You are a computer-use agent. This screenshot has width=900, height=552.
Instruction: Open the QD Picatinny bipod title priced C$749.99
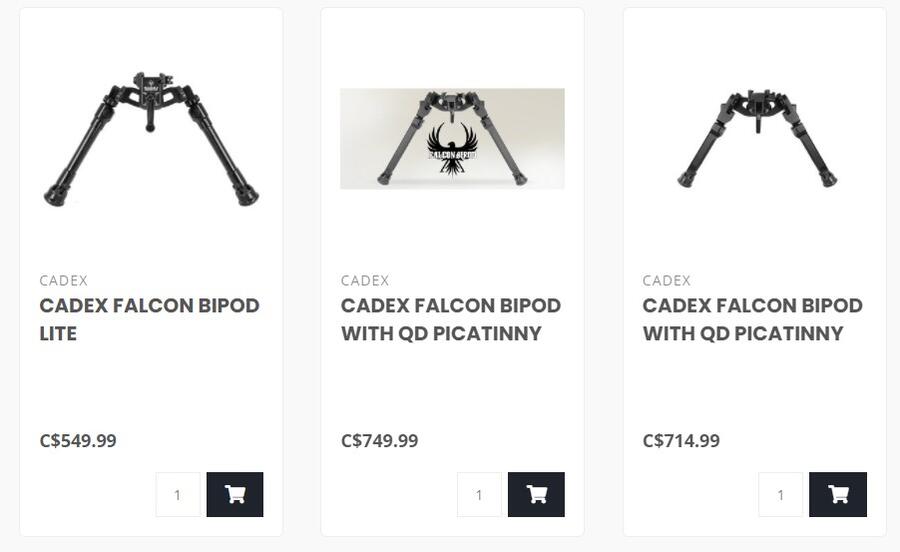(450, 319)
